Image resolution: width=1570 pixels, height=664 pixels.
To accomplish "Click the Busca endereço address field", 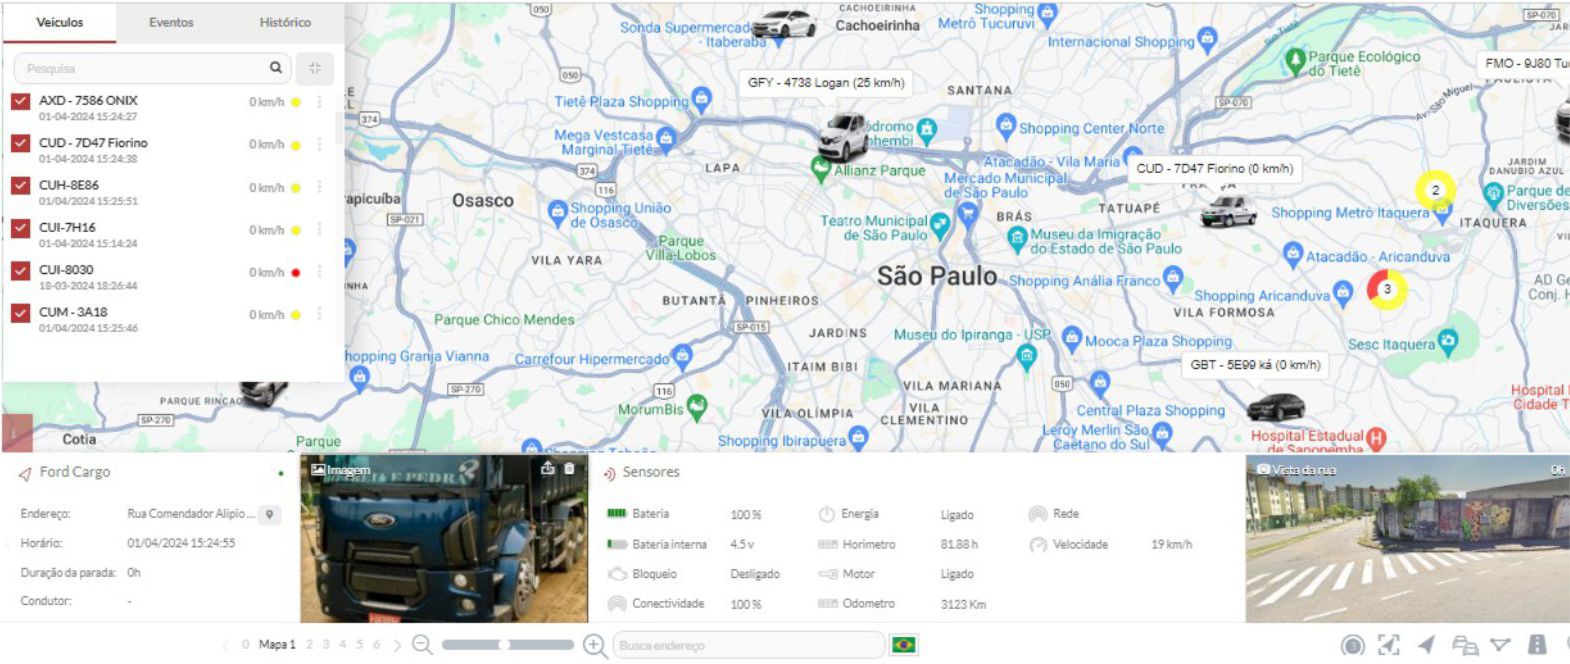I will coord(748,645).
